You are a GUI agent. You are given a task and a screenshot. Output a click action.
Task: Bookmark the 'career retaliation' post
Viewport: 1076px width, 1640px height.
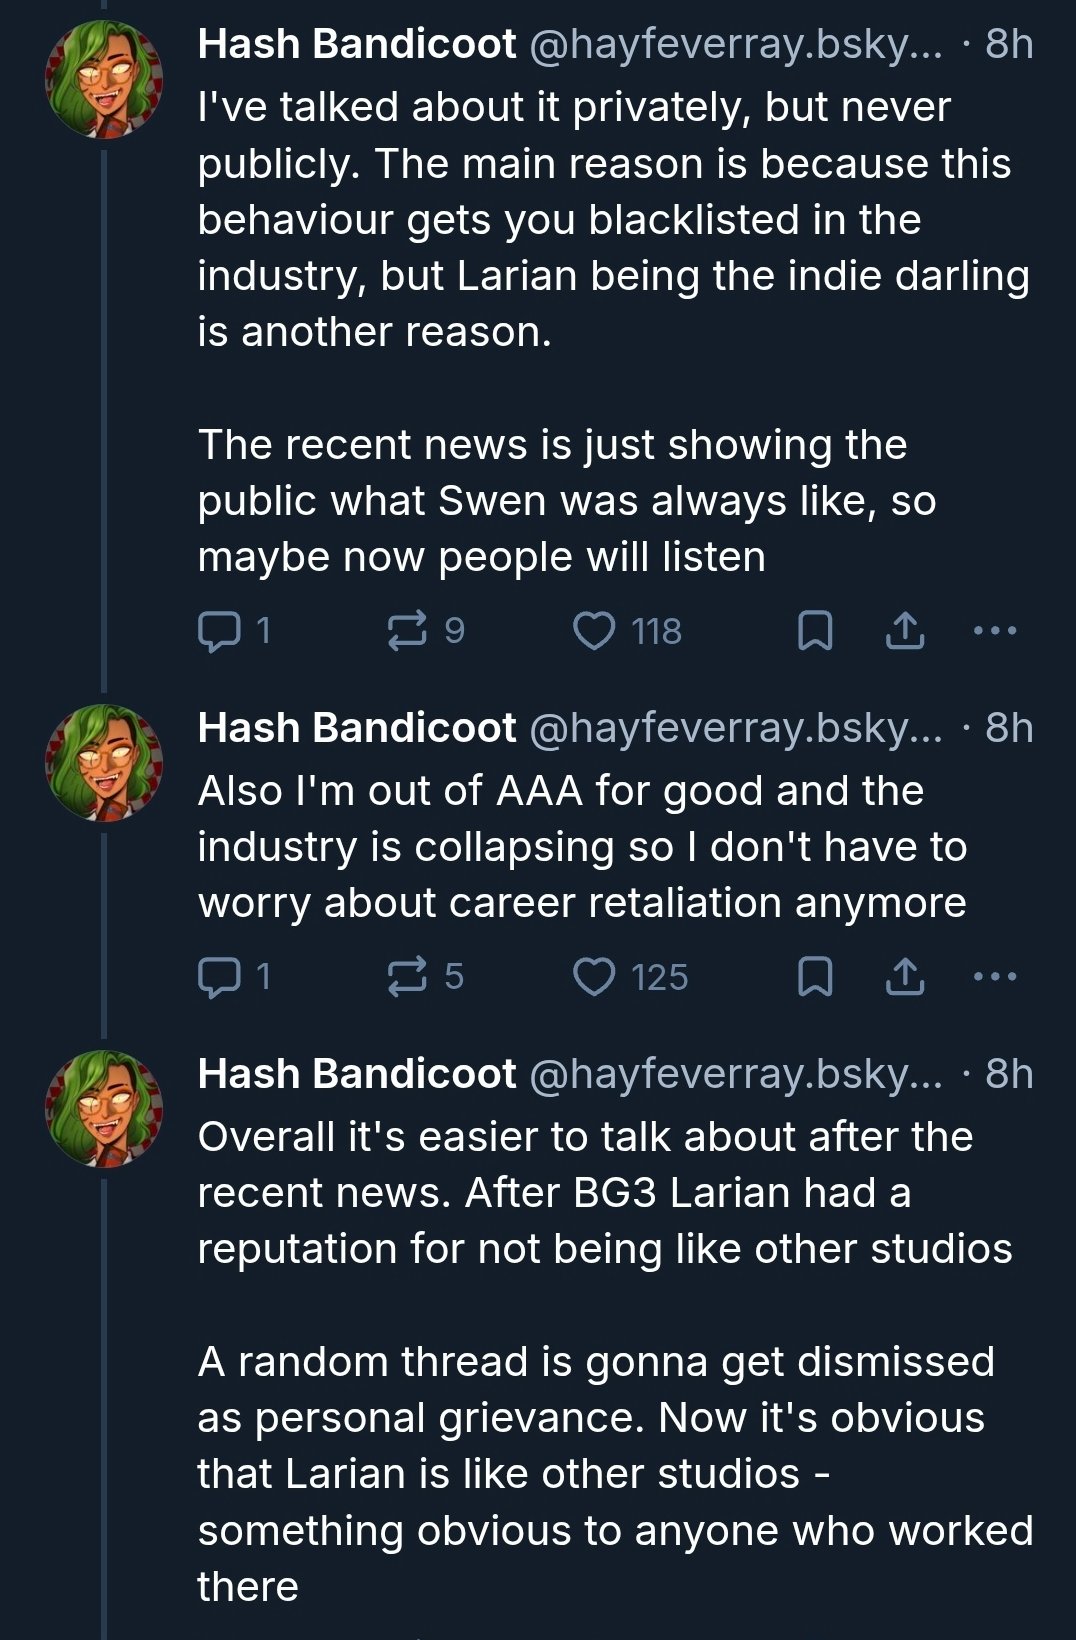click(x=815, y=977)
